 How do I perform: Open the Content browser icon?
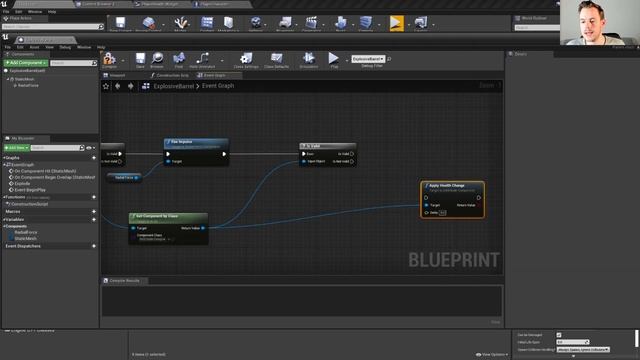tap(207, 24)
